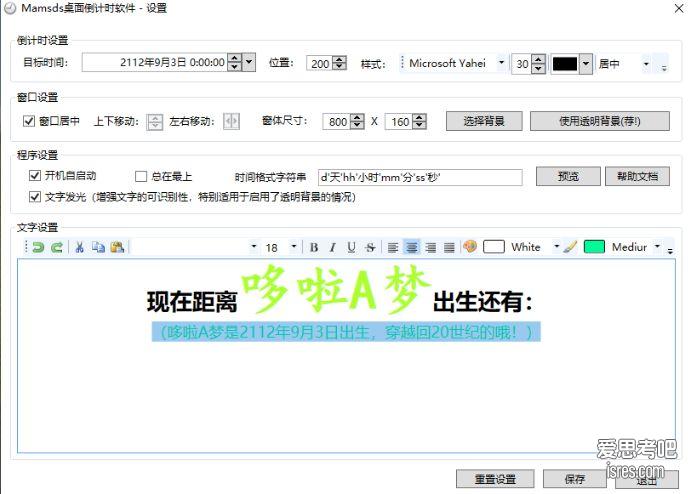Increase the width 800 stepper
691x494 pixels.
(x=357, y=118)
